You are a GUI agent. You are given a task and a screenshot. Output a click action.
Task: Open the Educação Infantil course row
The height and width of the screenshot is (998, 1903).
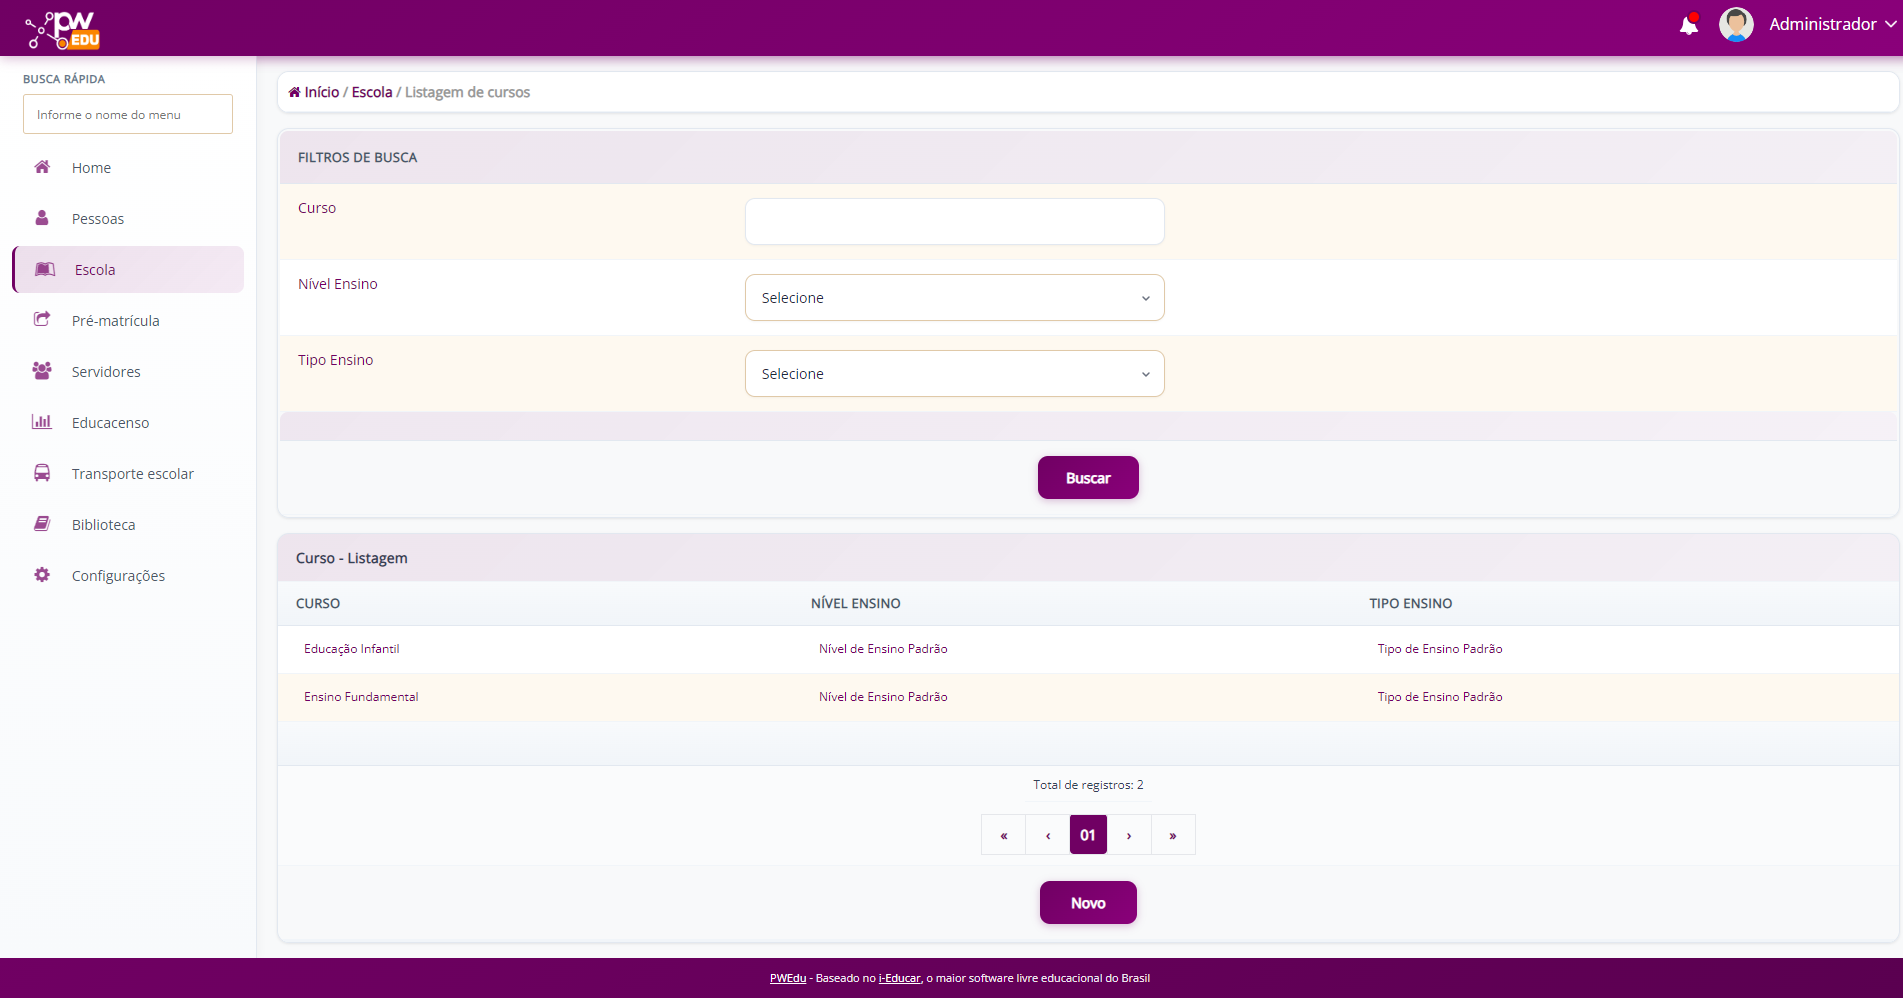(352, 649)
